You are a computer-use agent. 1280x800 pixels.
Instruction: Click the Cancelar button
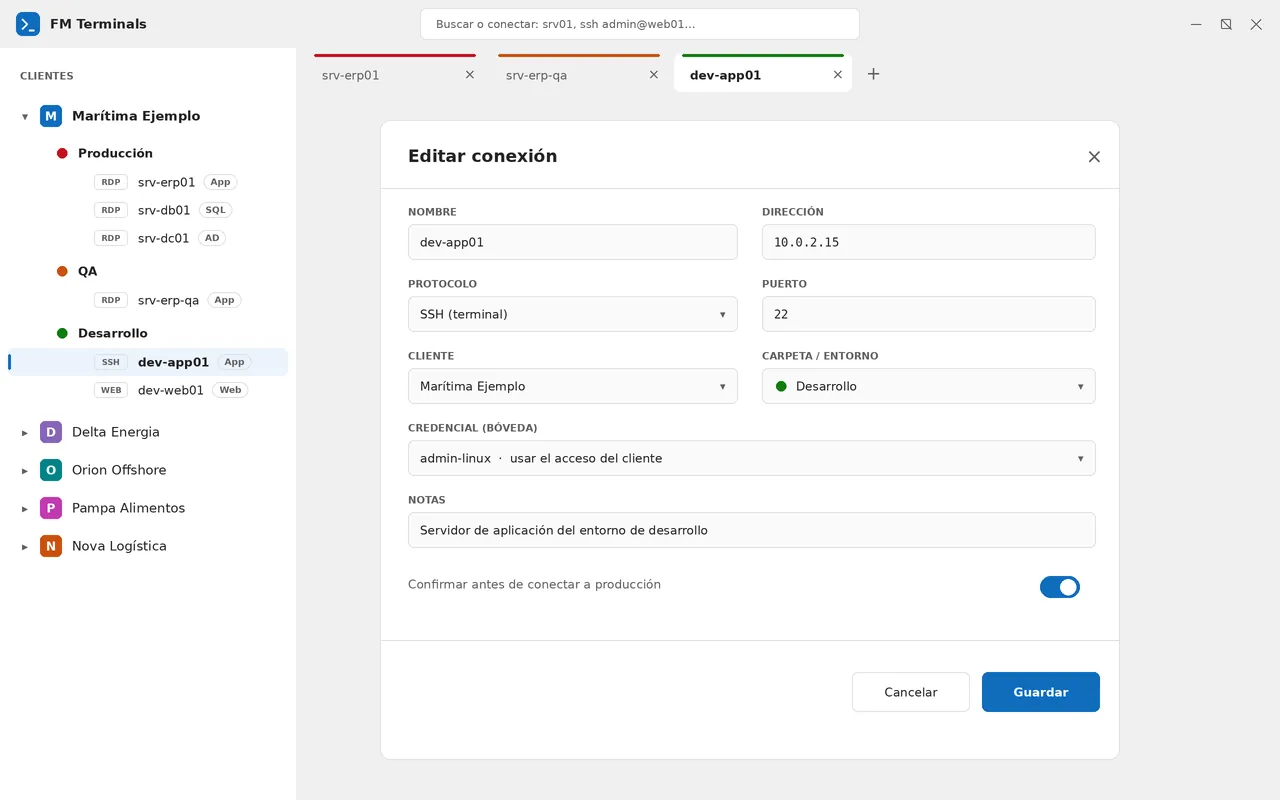tap(911, 692)
